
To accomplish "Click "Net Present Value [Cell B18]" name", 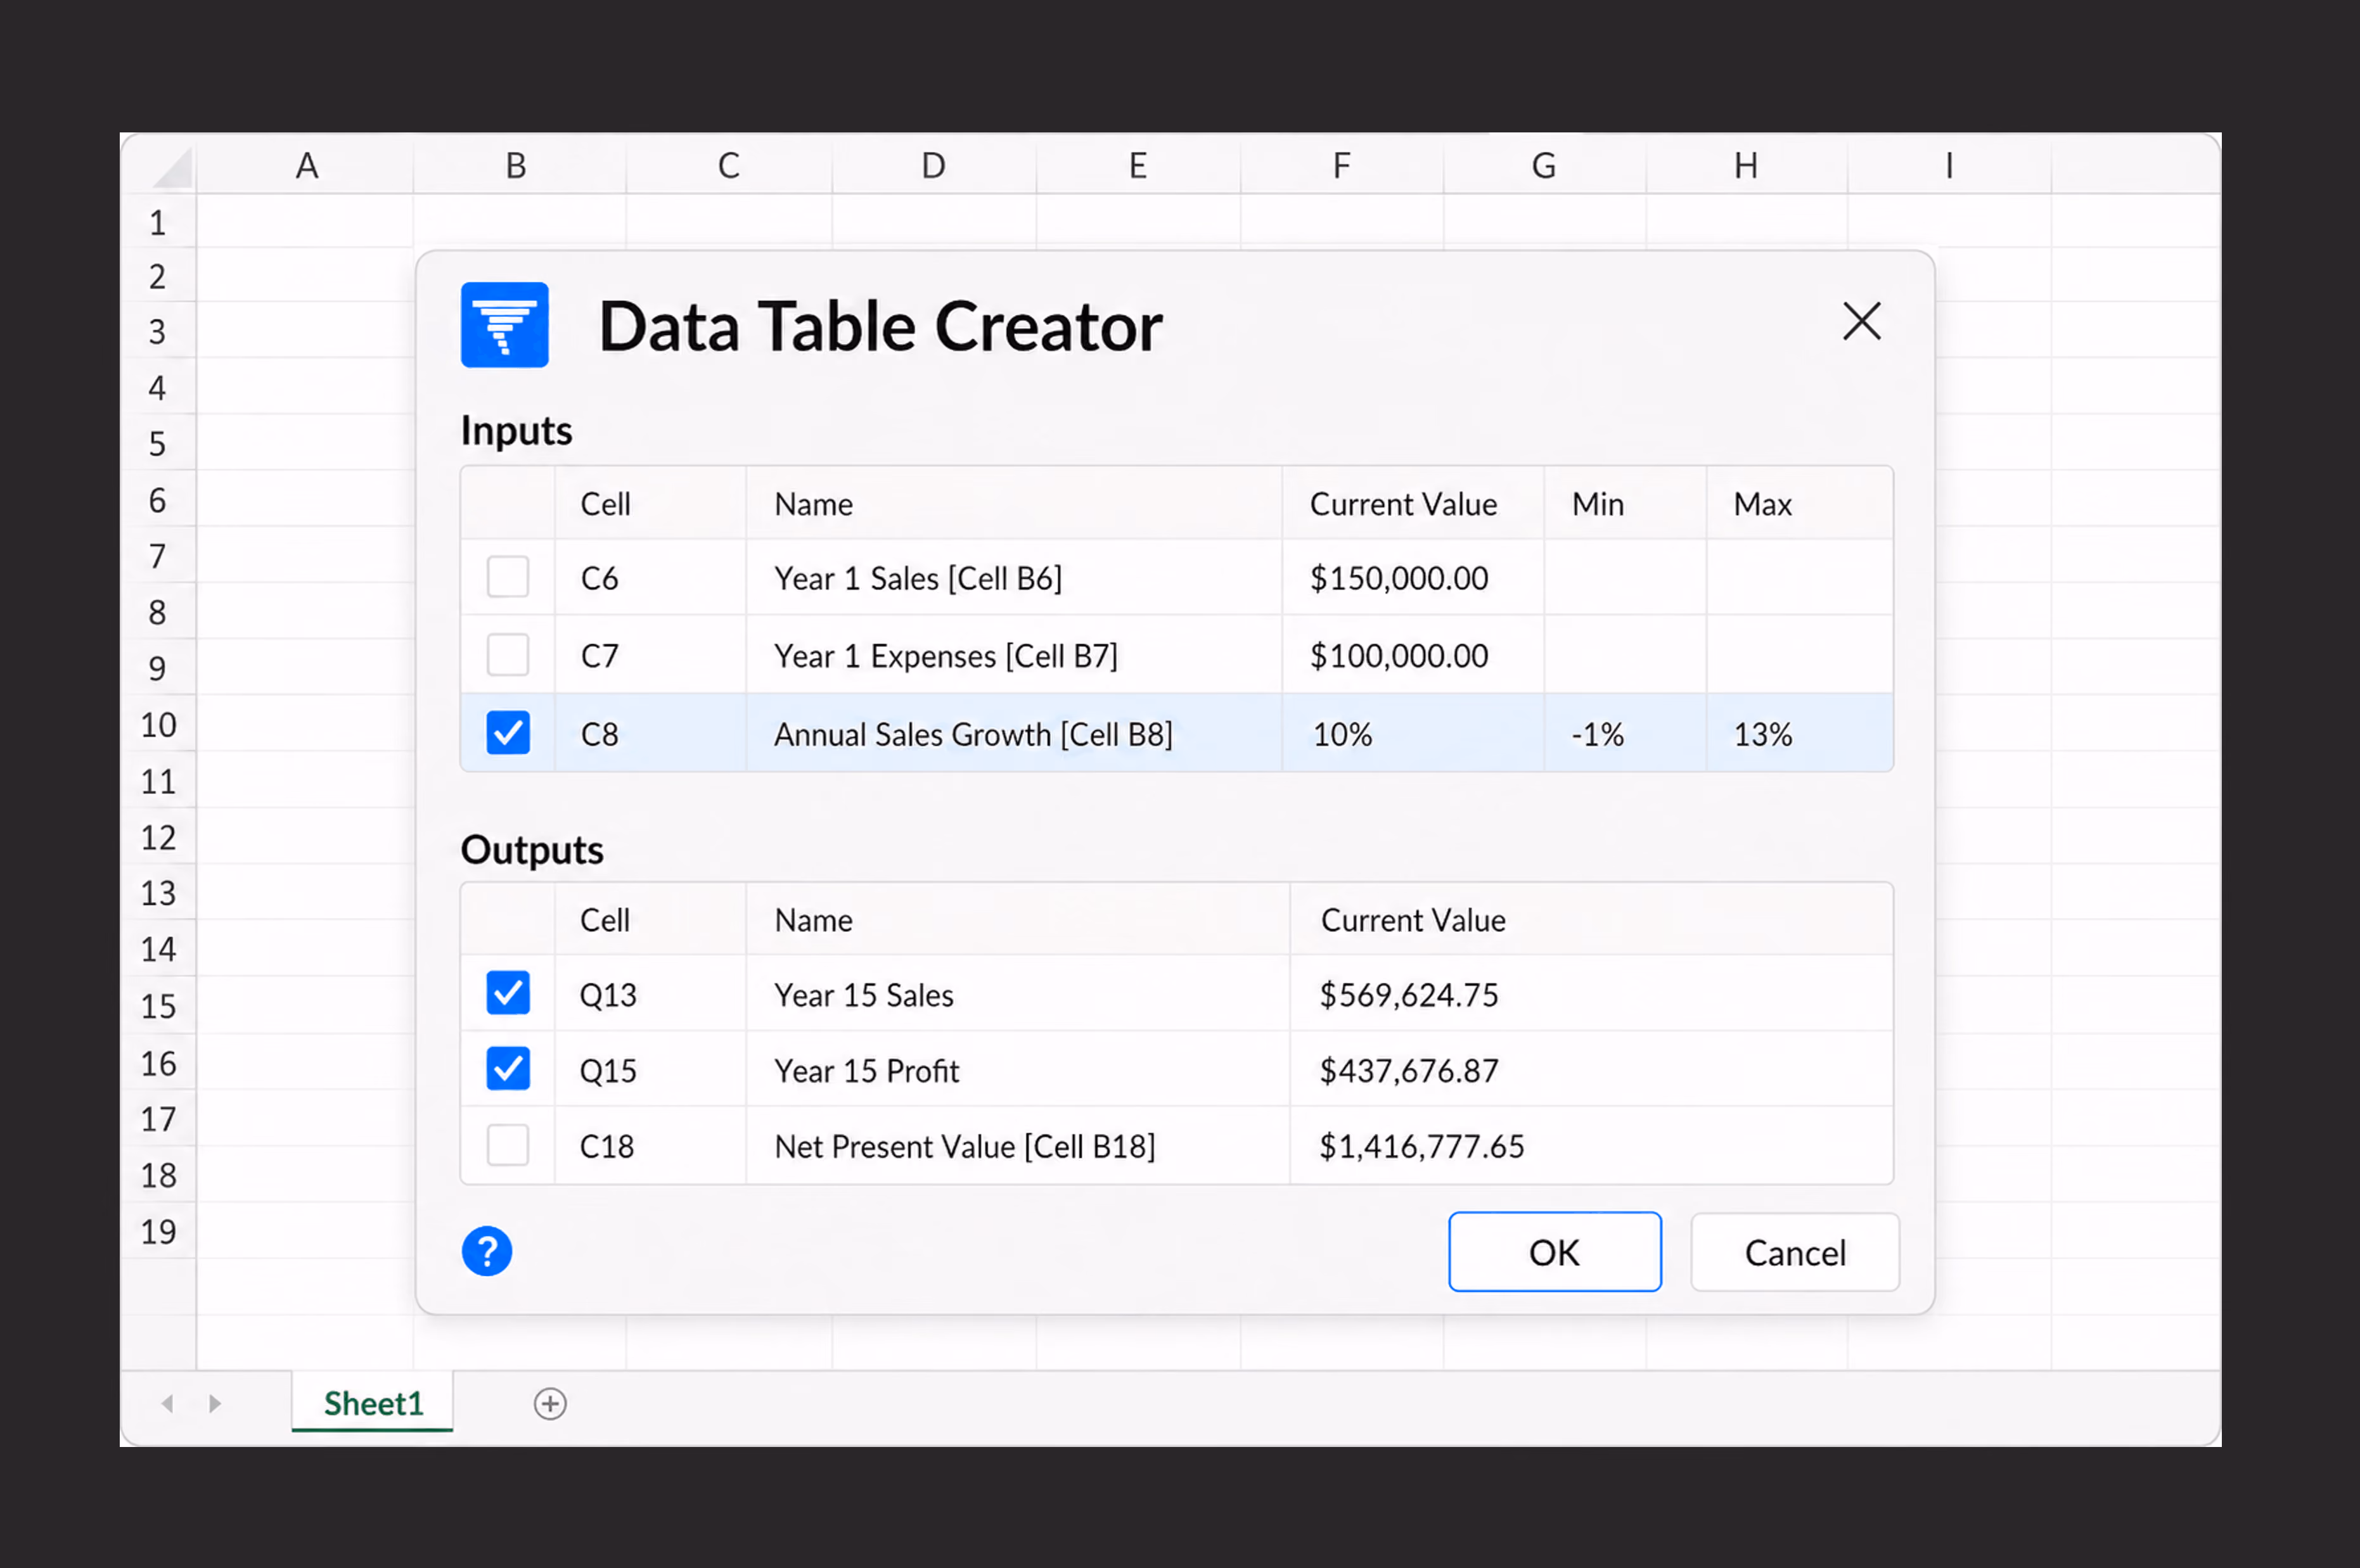I will [965, 1147].
